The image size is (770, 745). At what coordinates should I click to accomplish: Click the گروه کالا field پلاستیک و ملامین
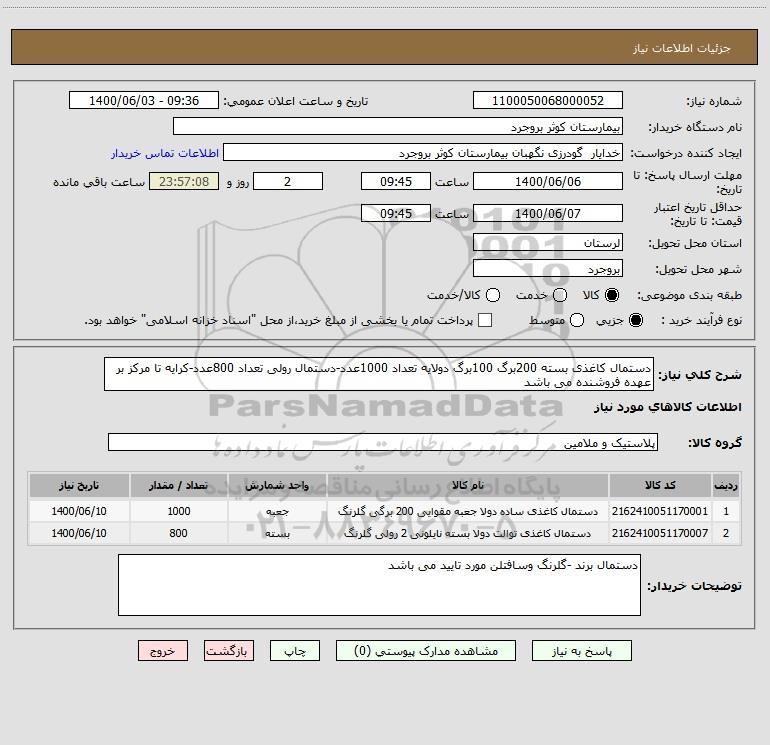click(x=383, y=442)
